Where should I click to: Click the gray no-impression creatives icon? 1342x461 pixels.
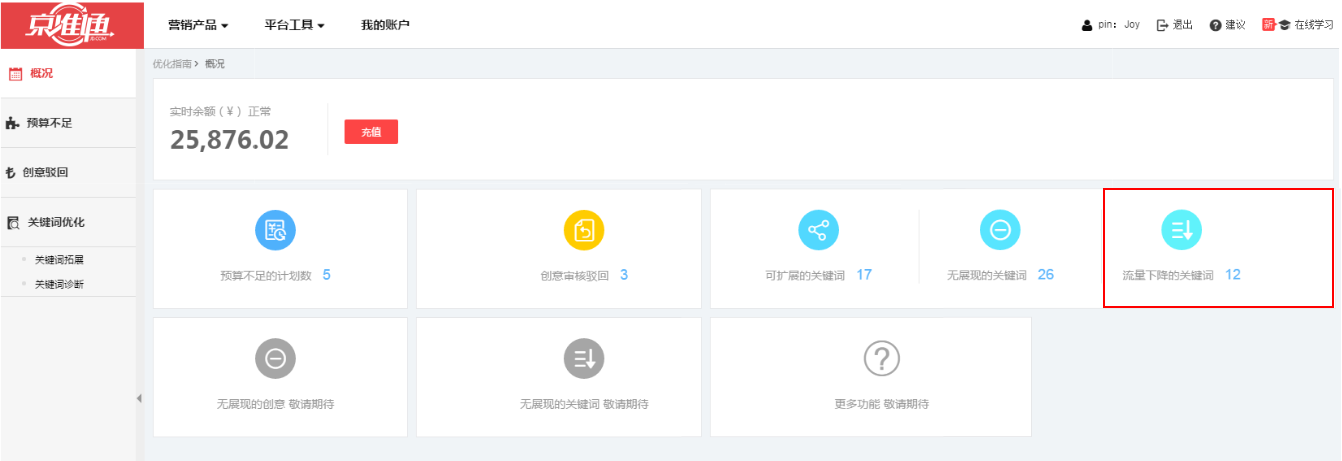click(275, 358)
